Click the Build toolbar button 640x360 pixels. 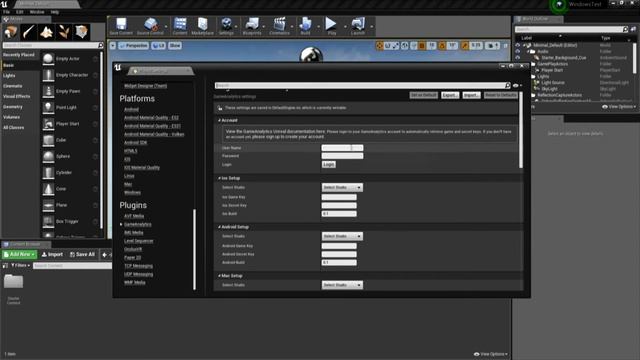point(305,26)
